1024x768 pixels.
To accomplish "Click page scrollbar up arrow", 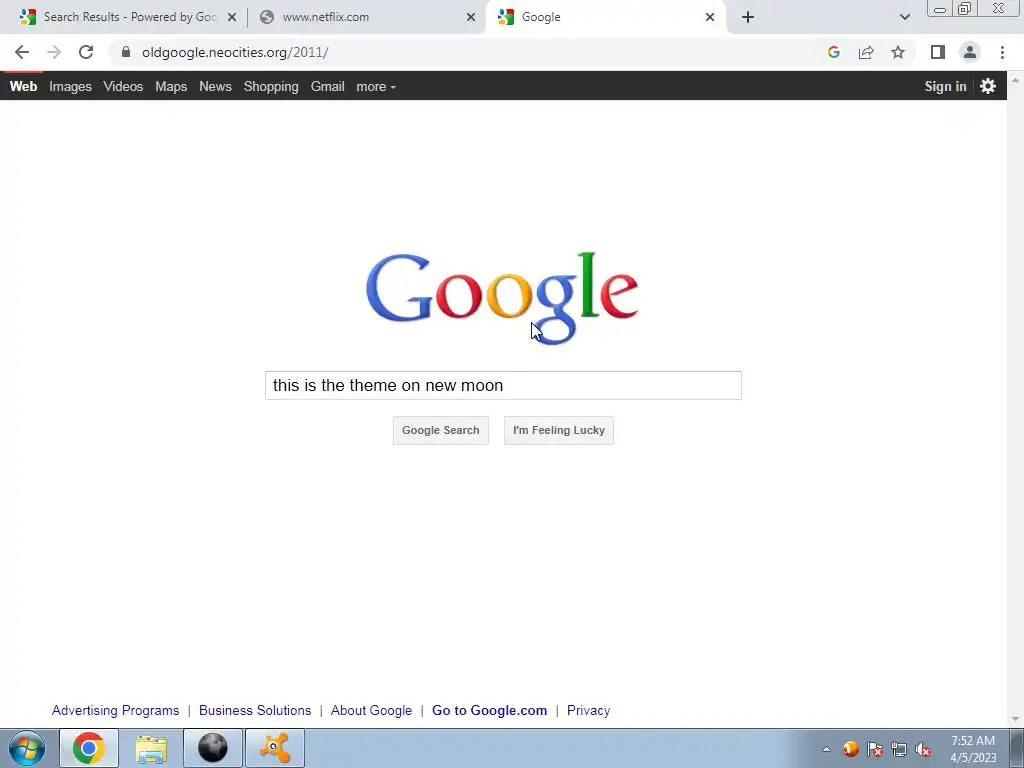I will click(x=1016, y=80).
